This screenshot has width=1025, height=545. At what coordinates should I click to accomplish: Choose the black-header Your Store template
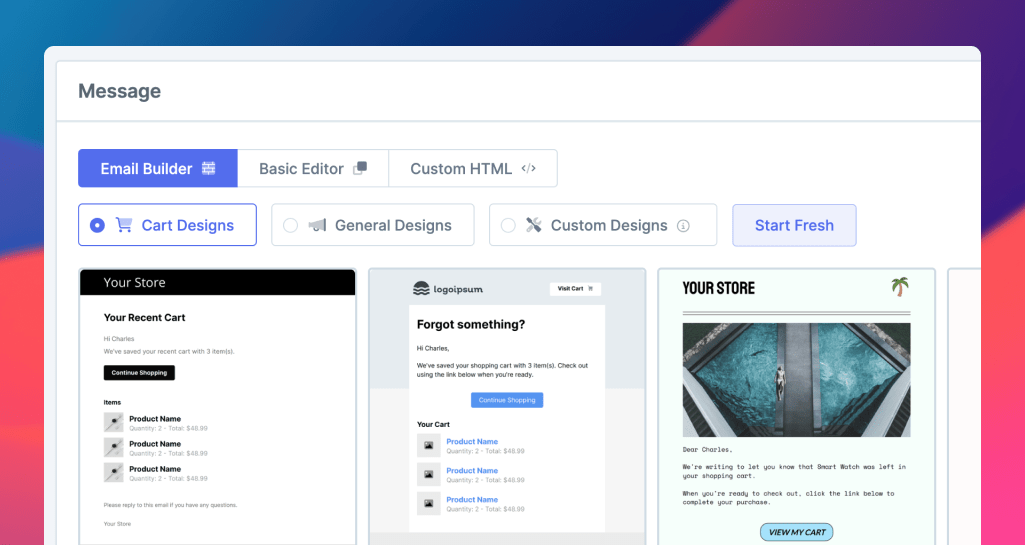(218, 406)
